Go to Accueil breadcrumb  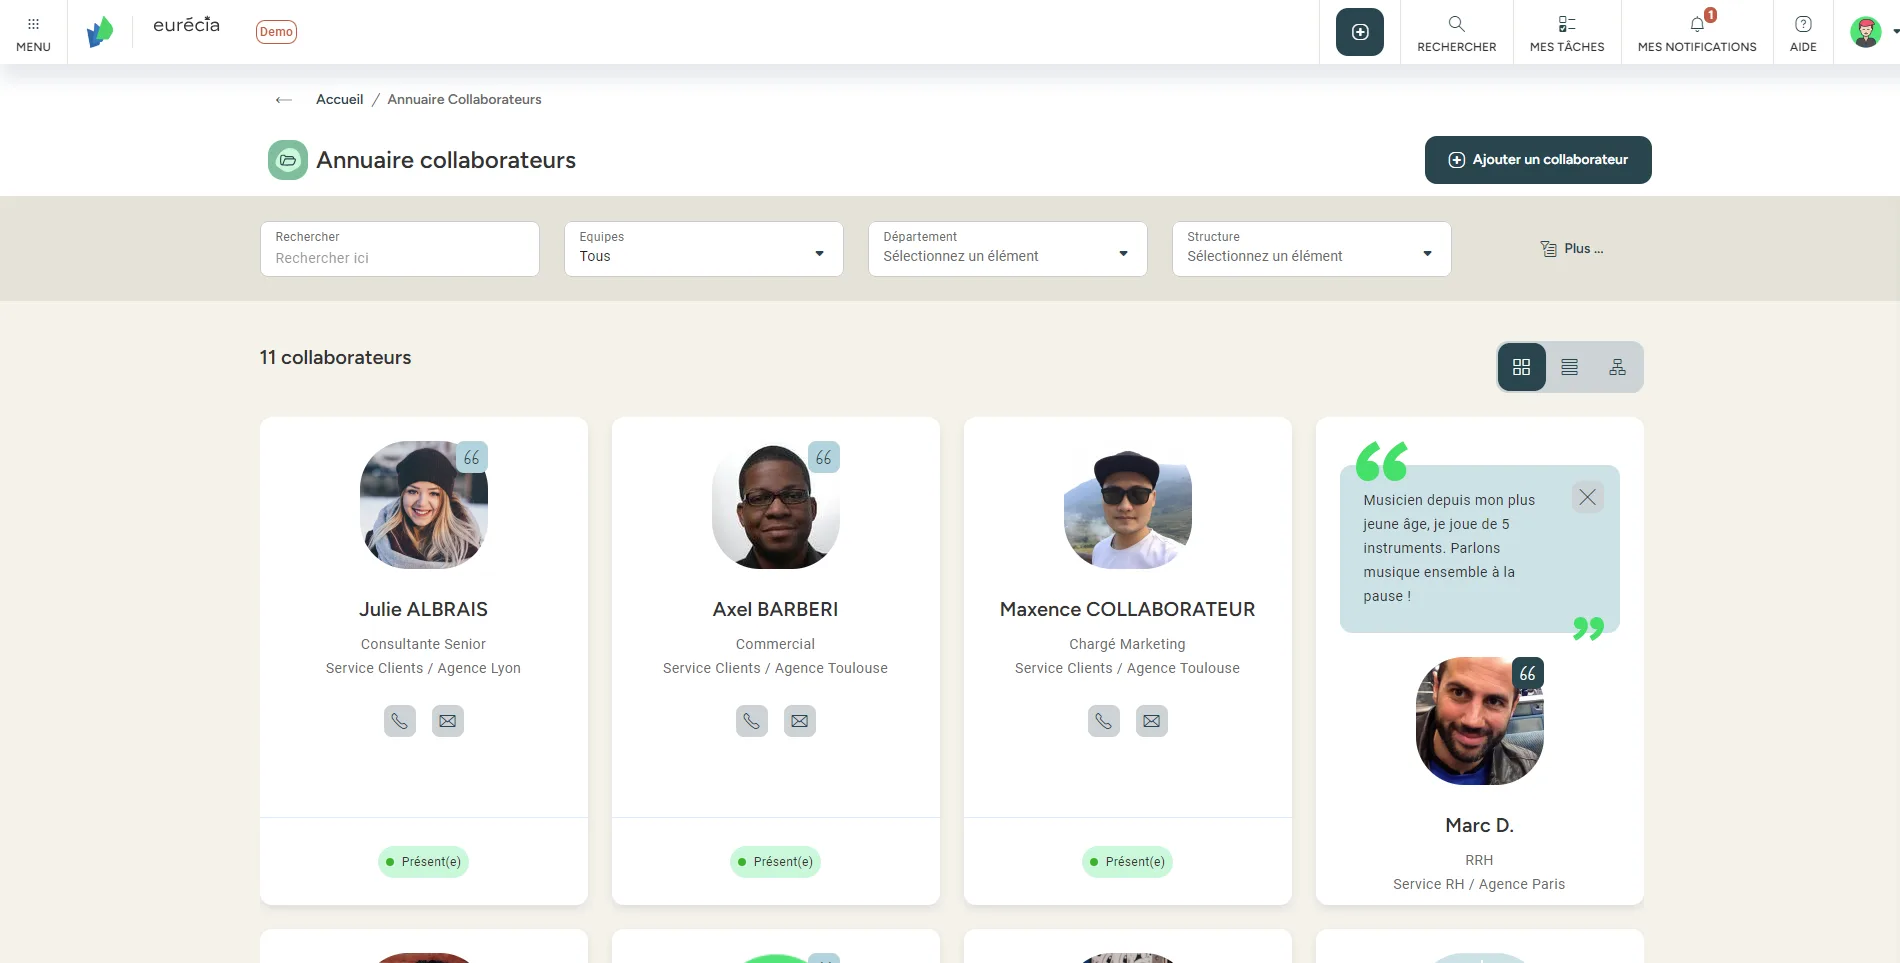point(340,100)
